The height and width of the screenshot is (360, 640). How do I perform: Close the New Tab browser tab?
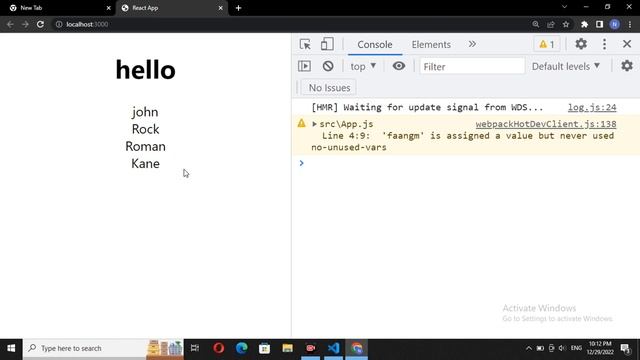(x=109, y=8)
